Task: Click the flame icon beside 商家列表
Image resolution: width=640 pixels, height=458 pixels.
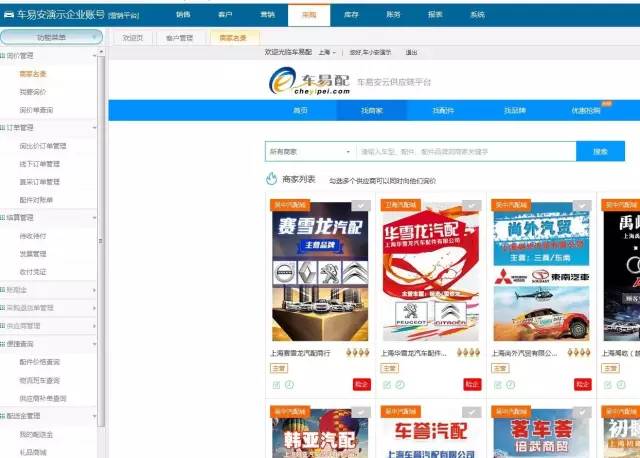Action: pyautogui.click(x=271, y=178)
